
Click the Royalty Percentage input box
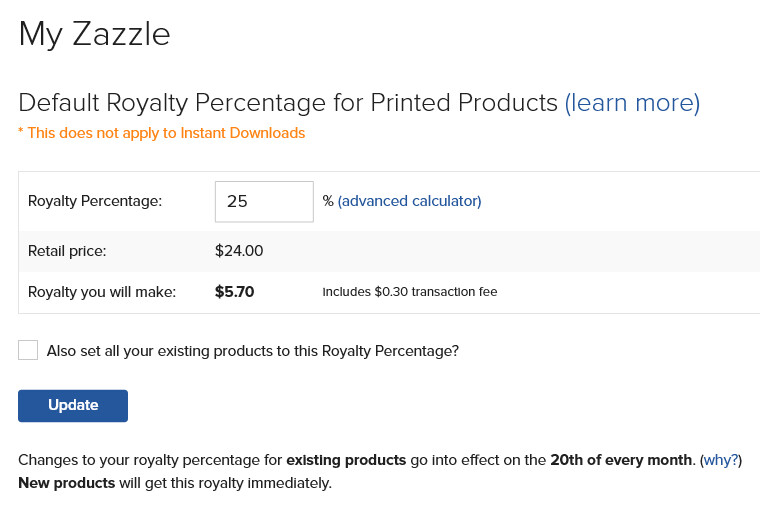tap(264, 202)
